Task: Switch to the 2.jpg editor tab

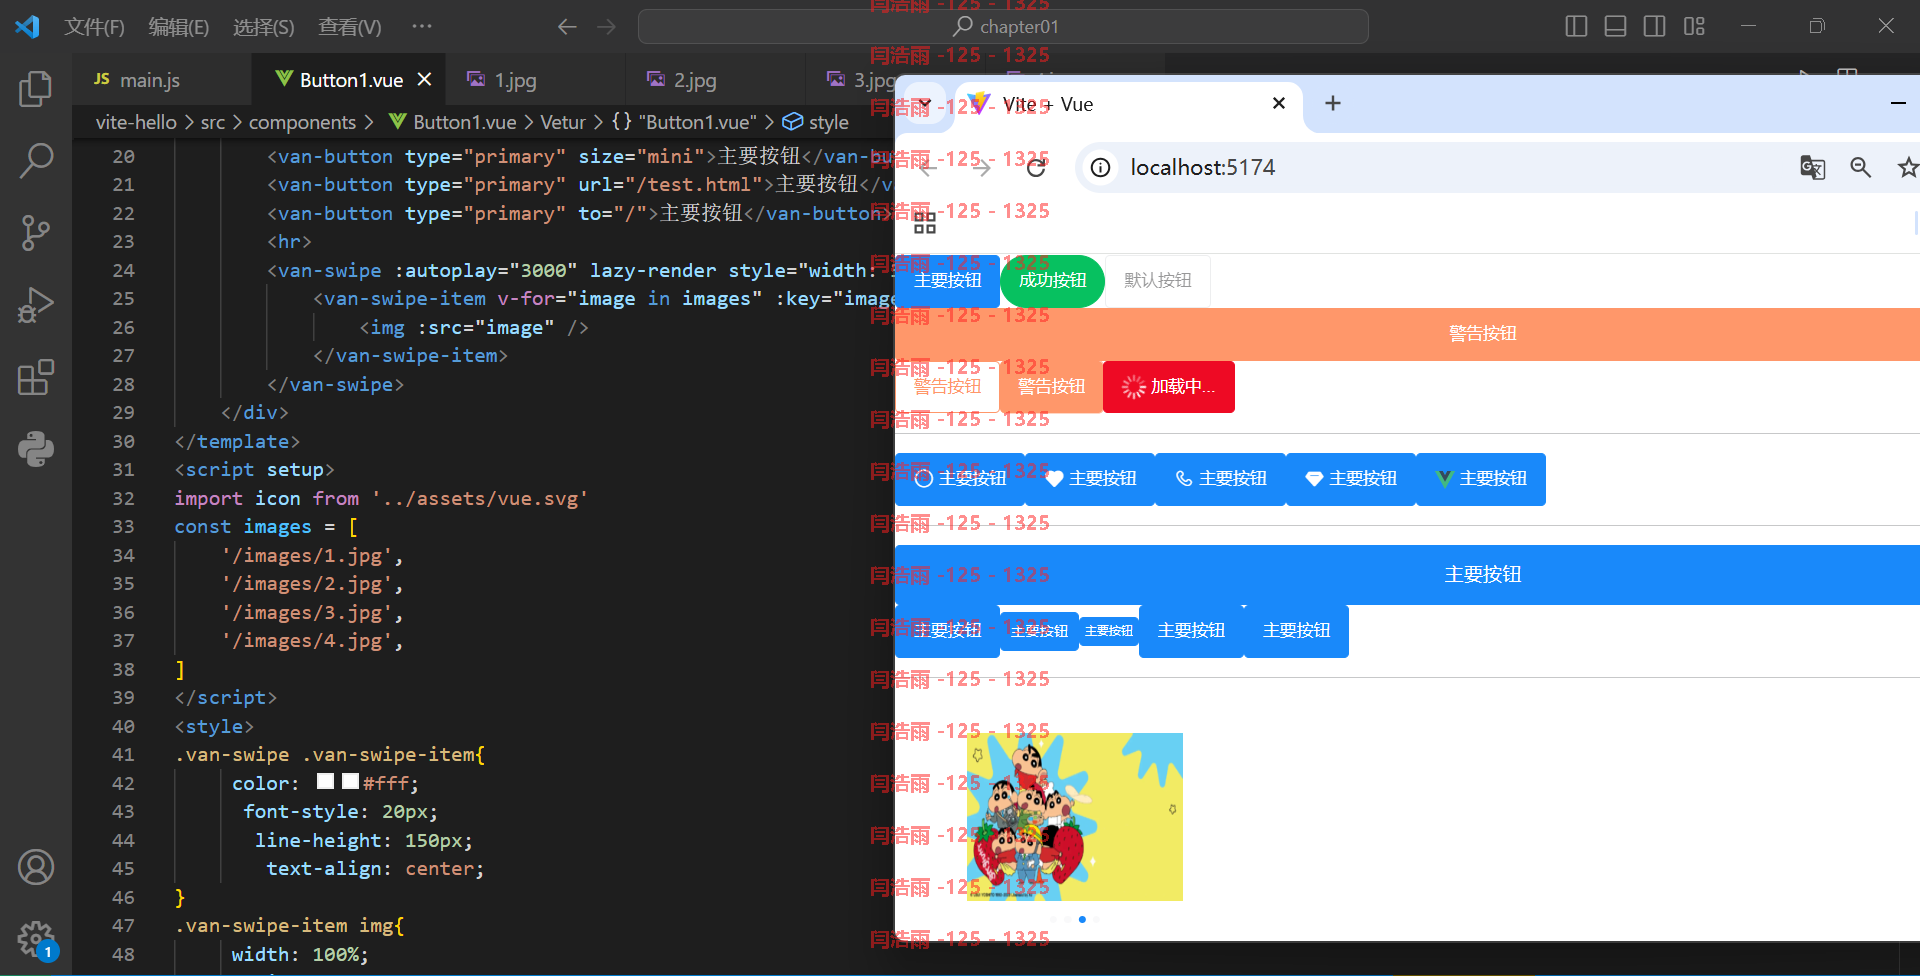Action: (x=716, y=80)
